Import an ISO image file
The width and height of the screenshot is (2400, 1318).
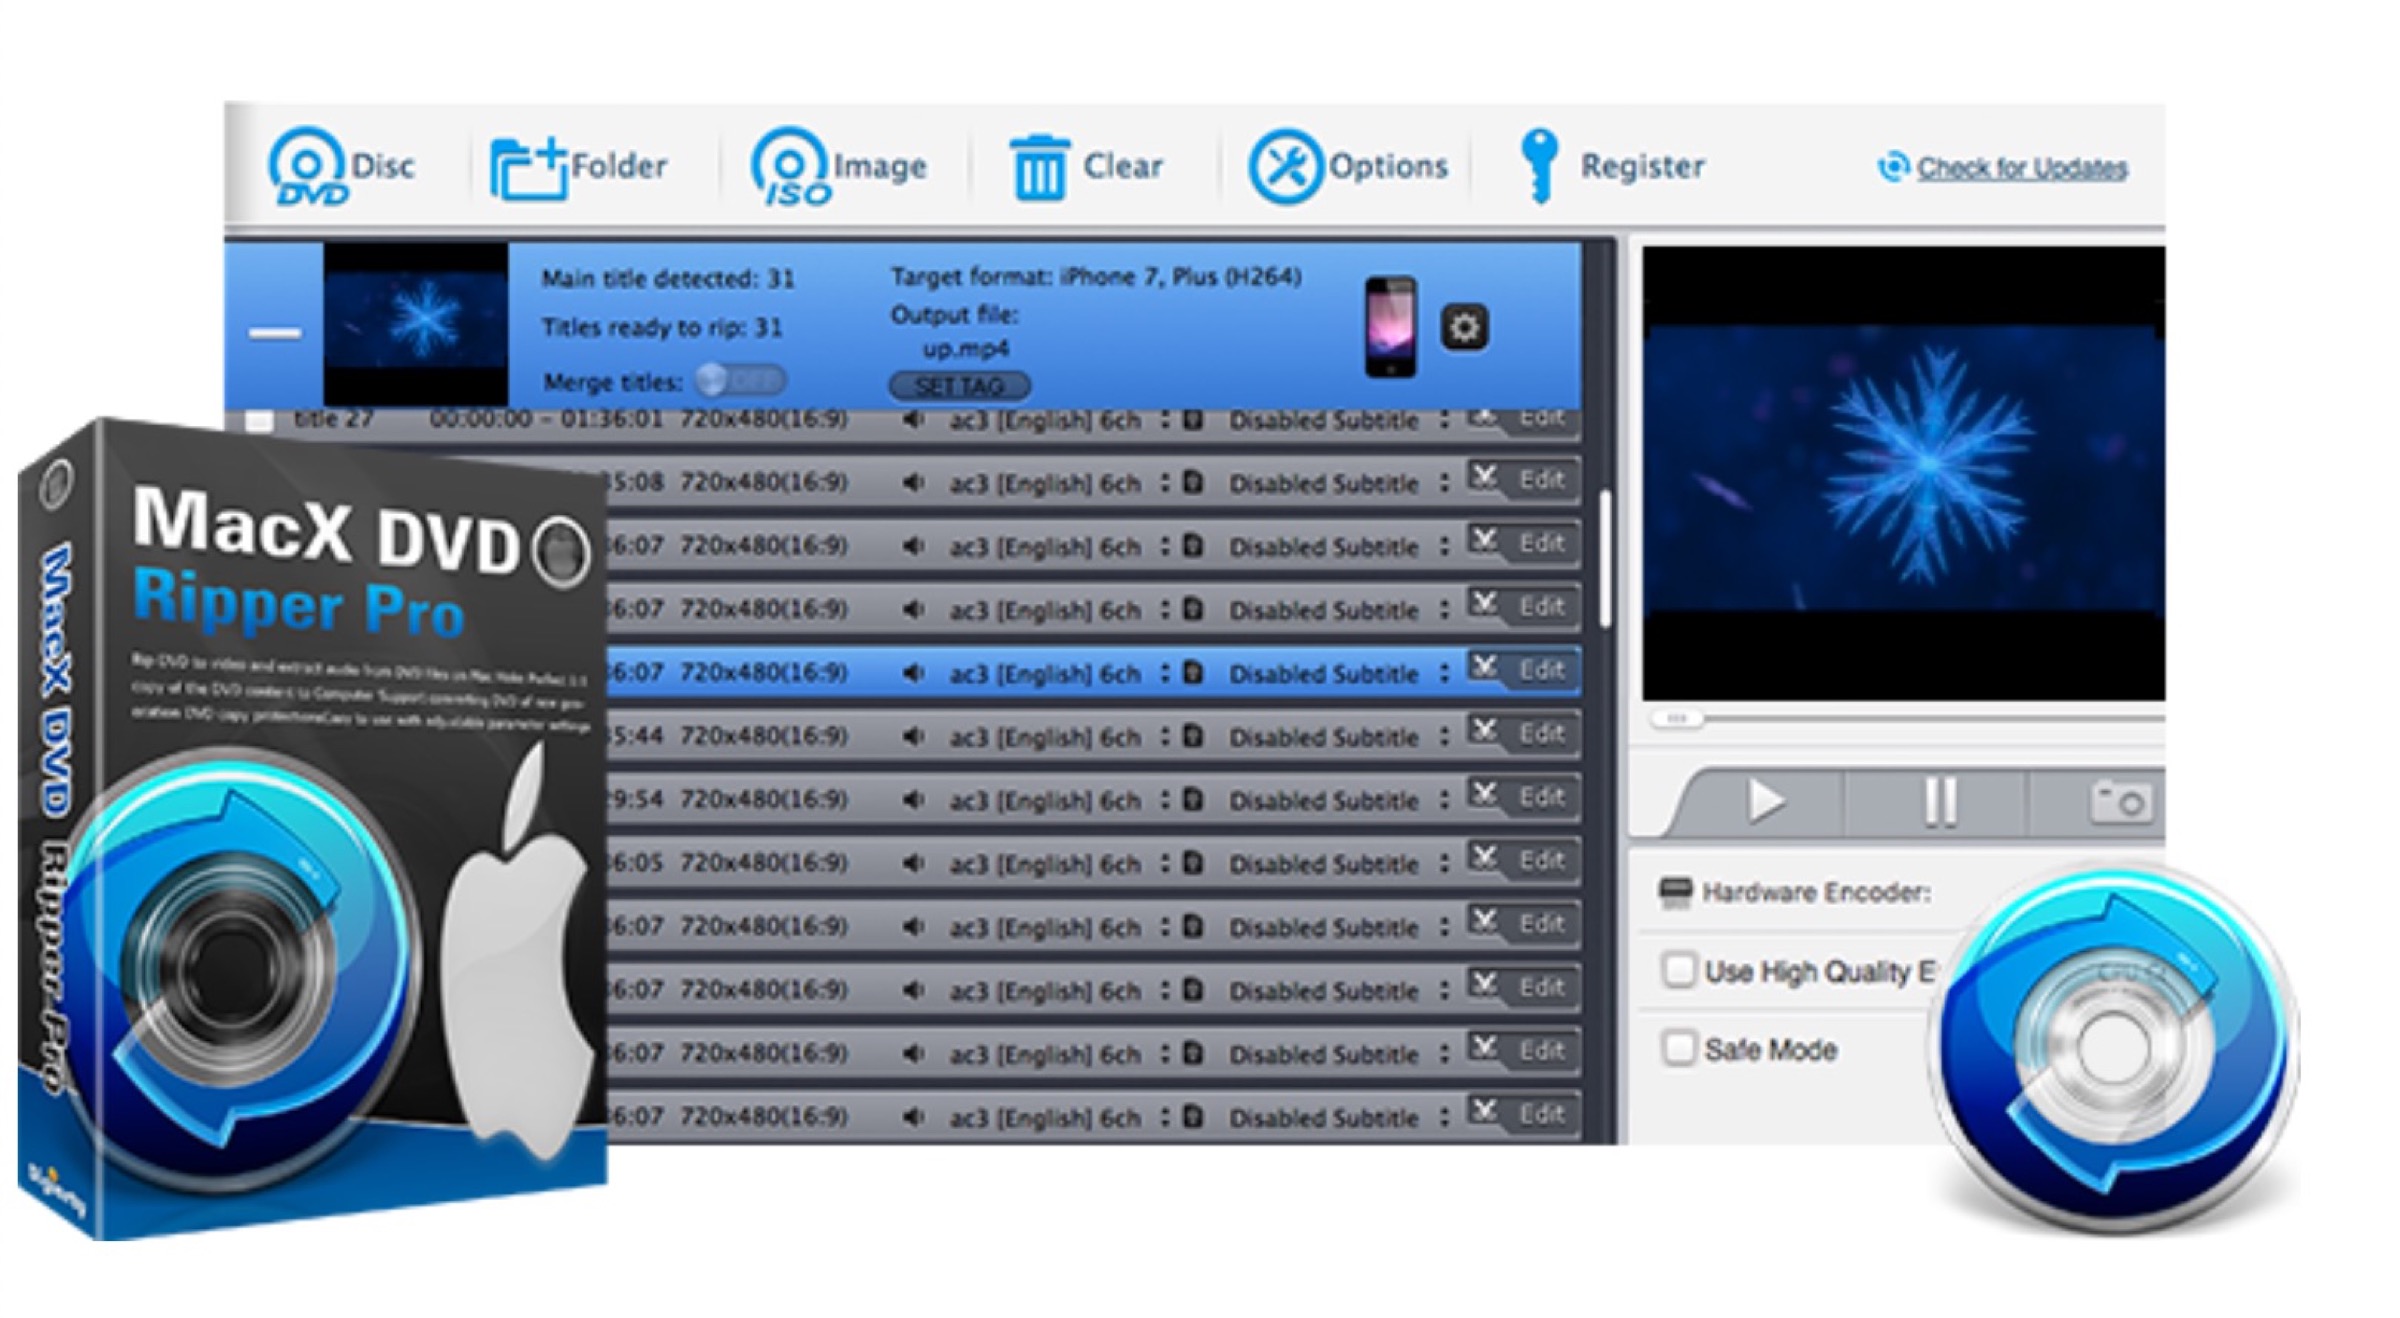pyautogui.click(x=790, y=166)
